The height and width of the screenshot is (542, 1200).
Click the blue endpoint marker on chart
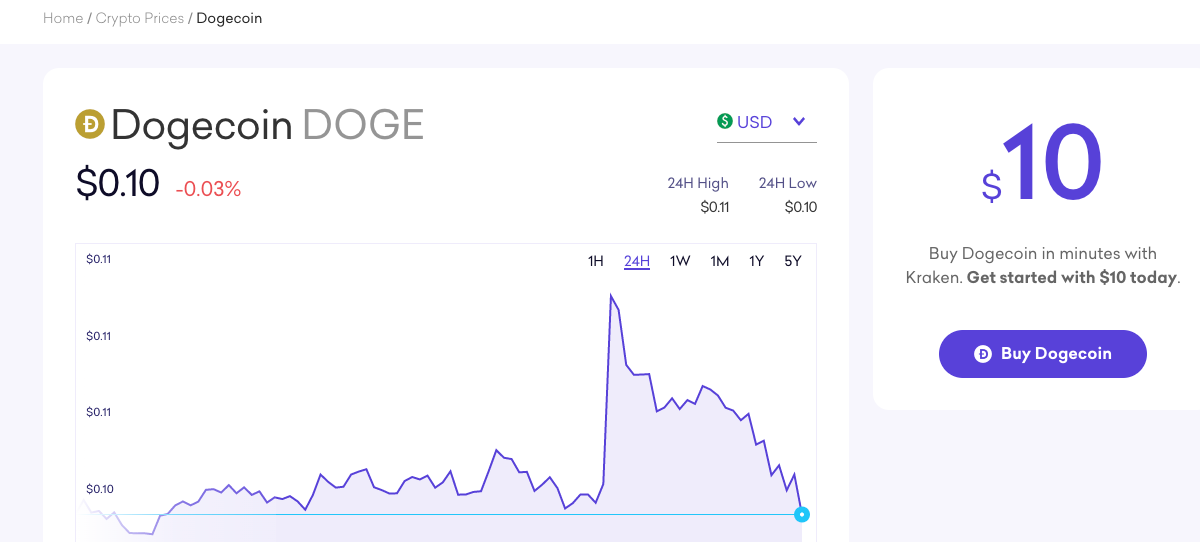801,514
